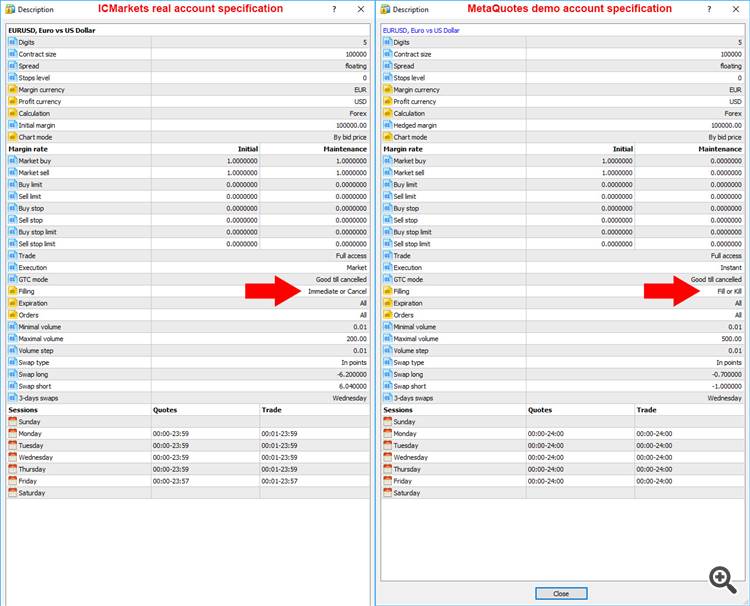The image size is (750, 606).
Task: Click Swap short value 6.040000
Action: (353, 386)
